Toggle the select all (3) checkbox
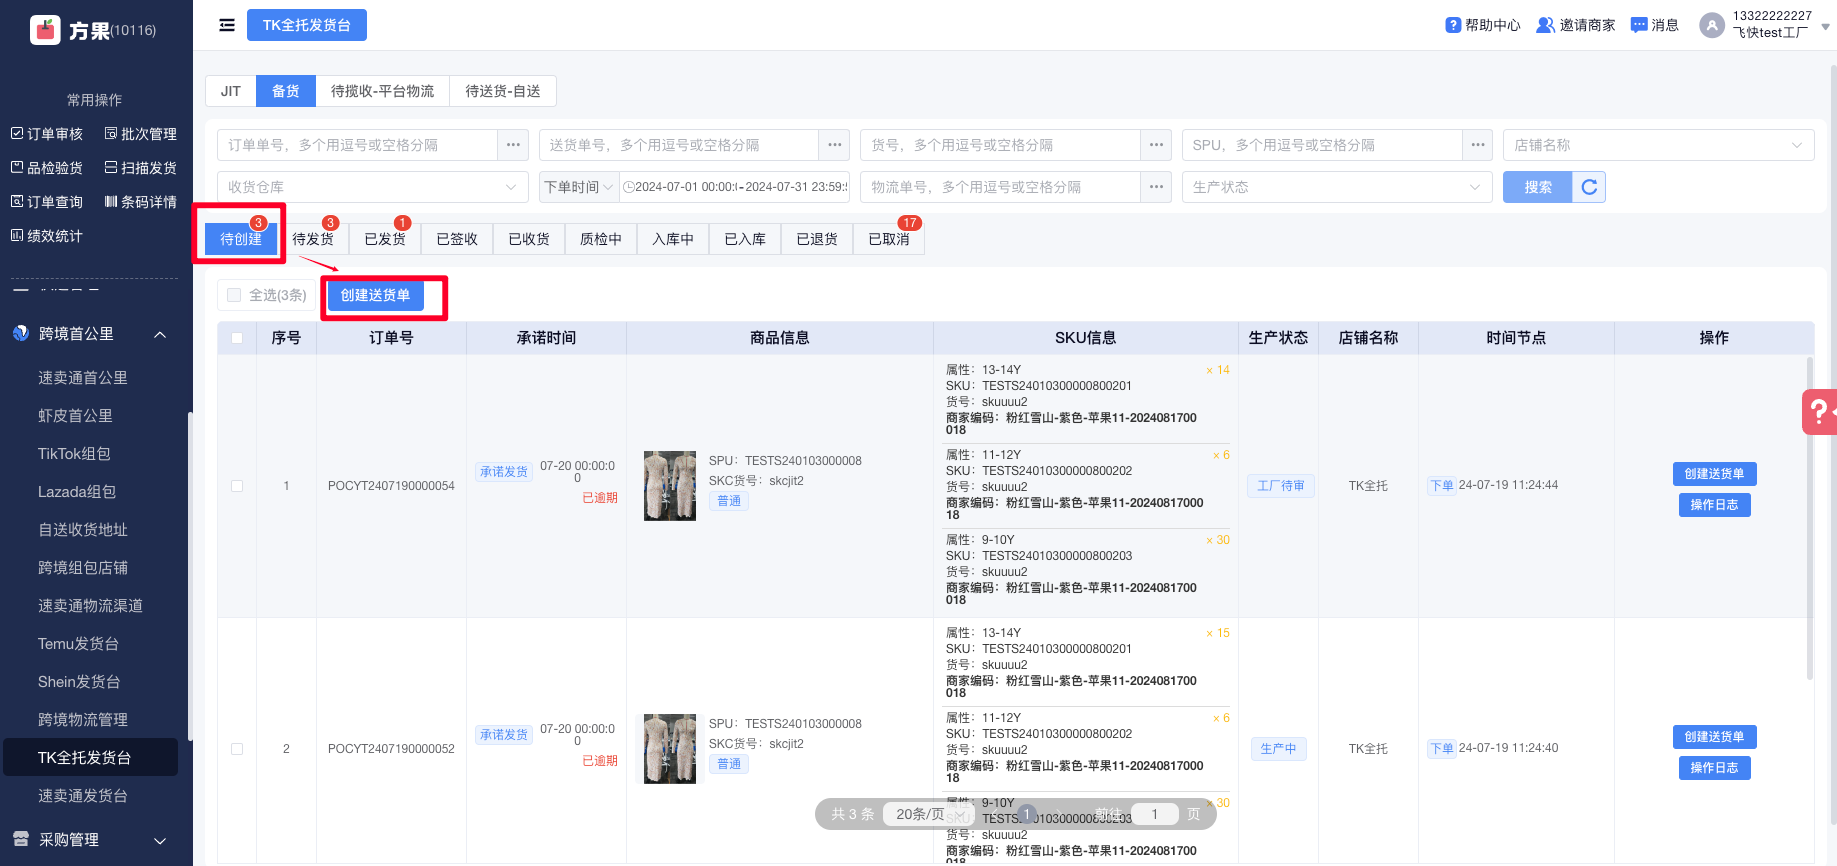 pyautogui.click(x=234, y=295)
